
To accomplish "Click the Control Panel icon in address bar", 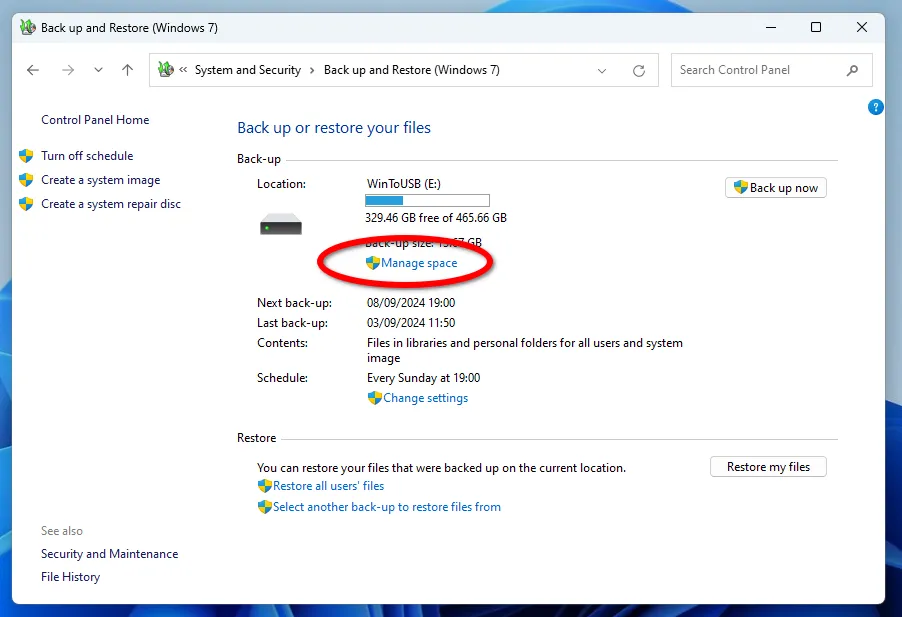I will [166, 70].
